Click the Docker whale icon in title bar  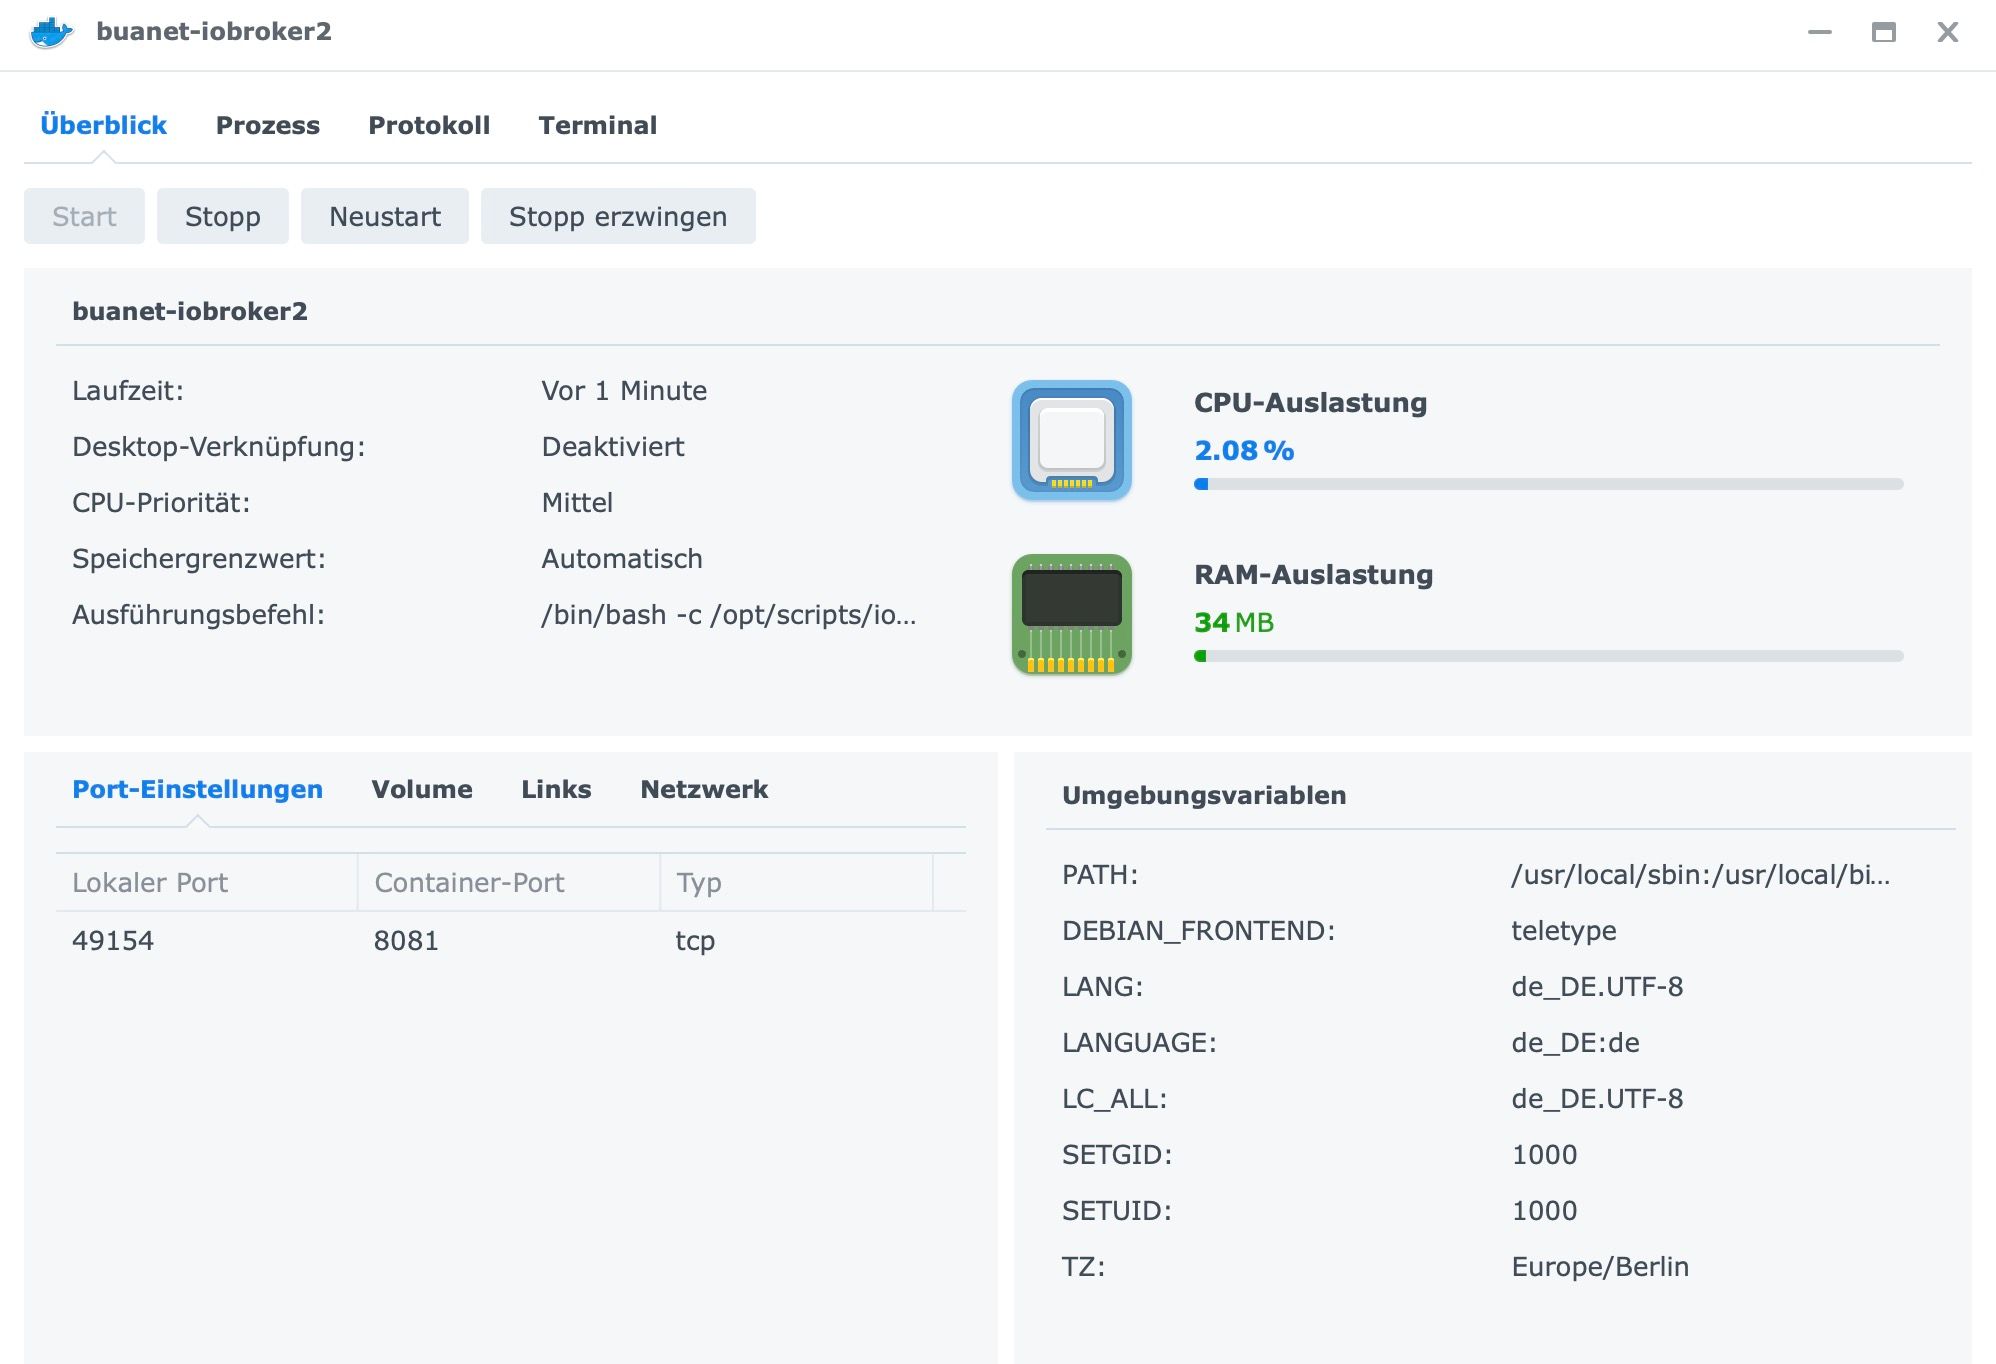[52, 32]
